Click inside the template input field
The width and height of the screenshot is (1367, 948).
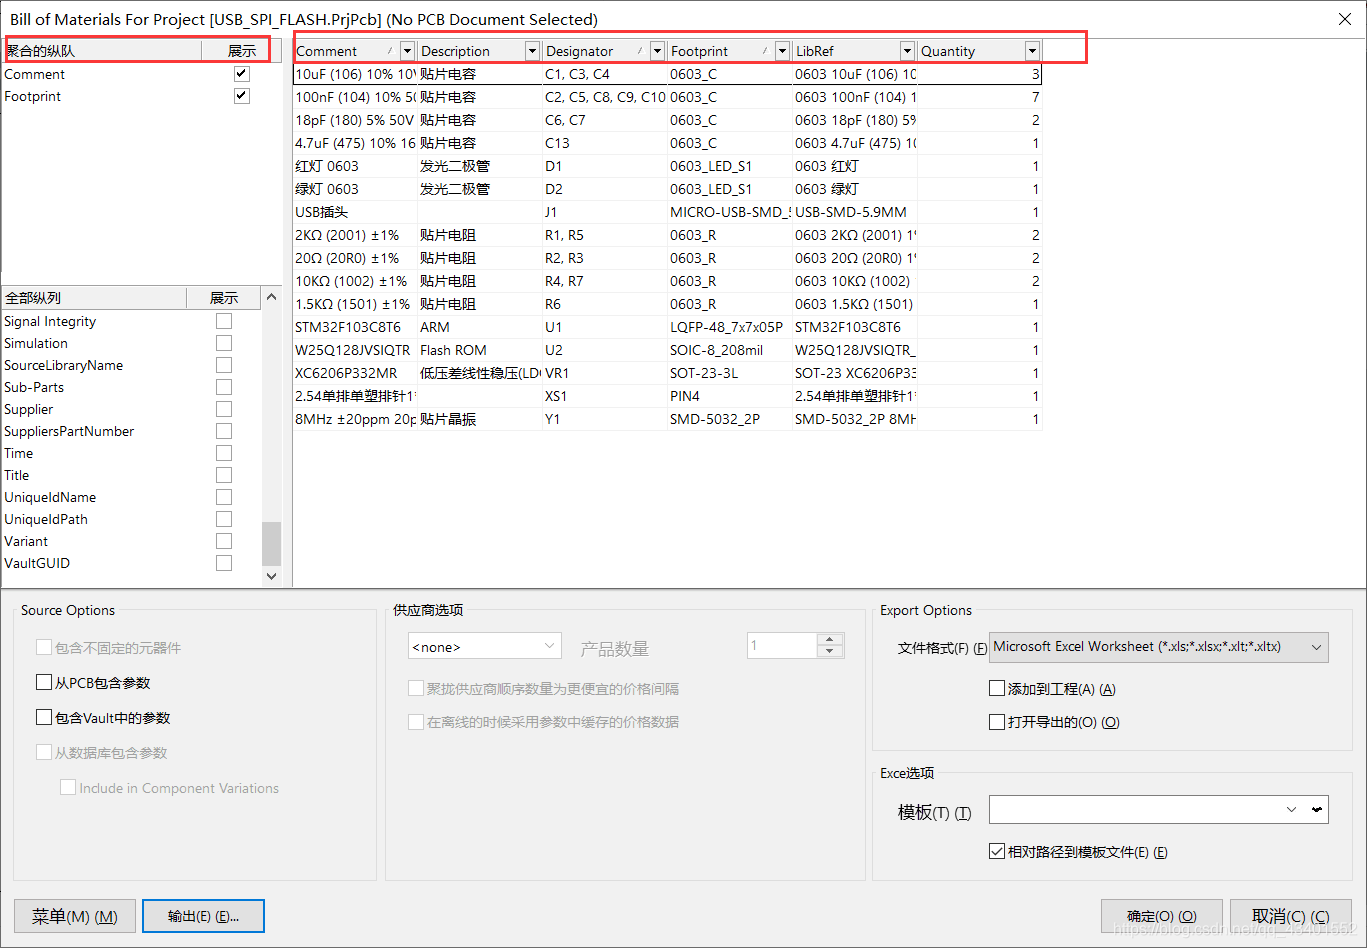pos(1135,809)
